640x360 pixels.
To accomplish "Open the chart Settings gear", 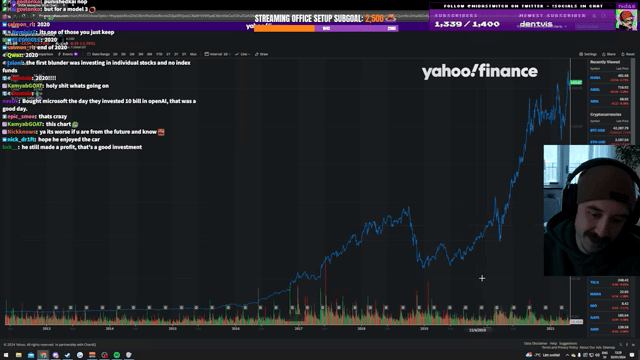I will (x=588, y=54).
